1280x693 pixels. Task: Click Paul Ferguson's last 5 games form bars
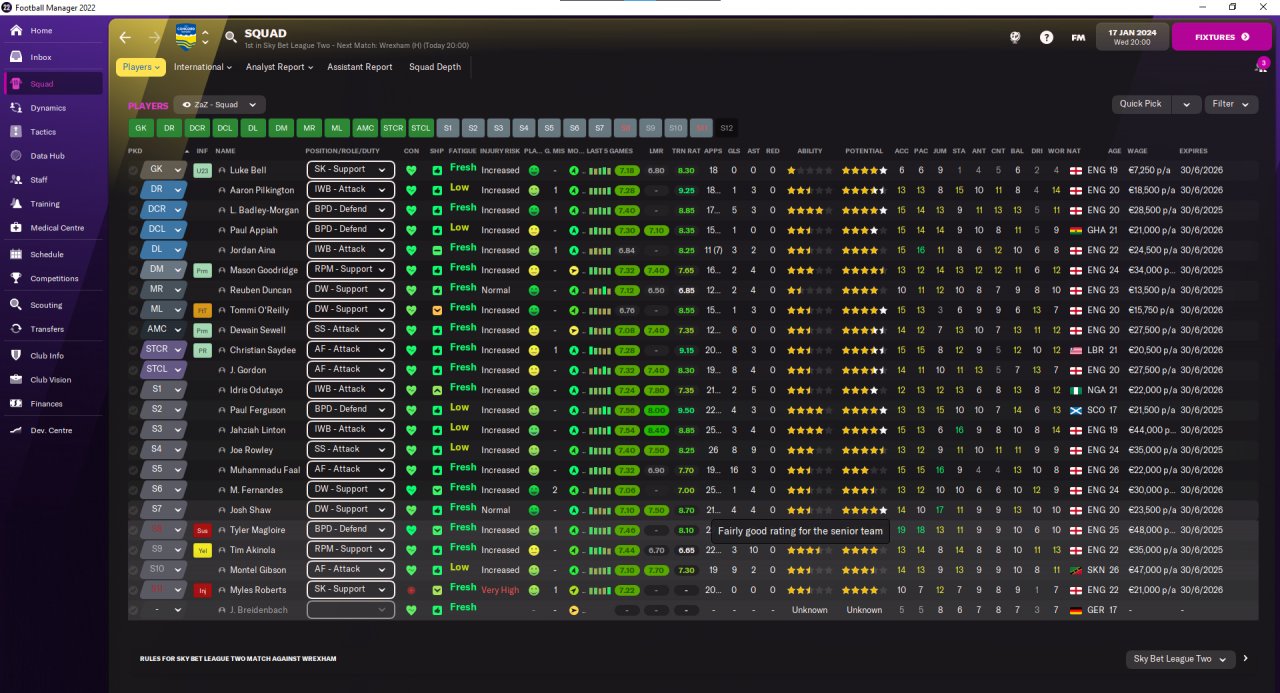pyautogui.click(x=600, y=410)
